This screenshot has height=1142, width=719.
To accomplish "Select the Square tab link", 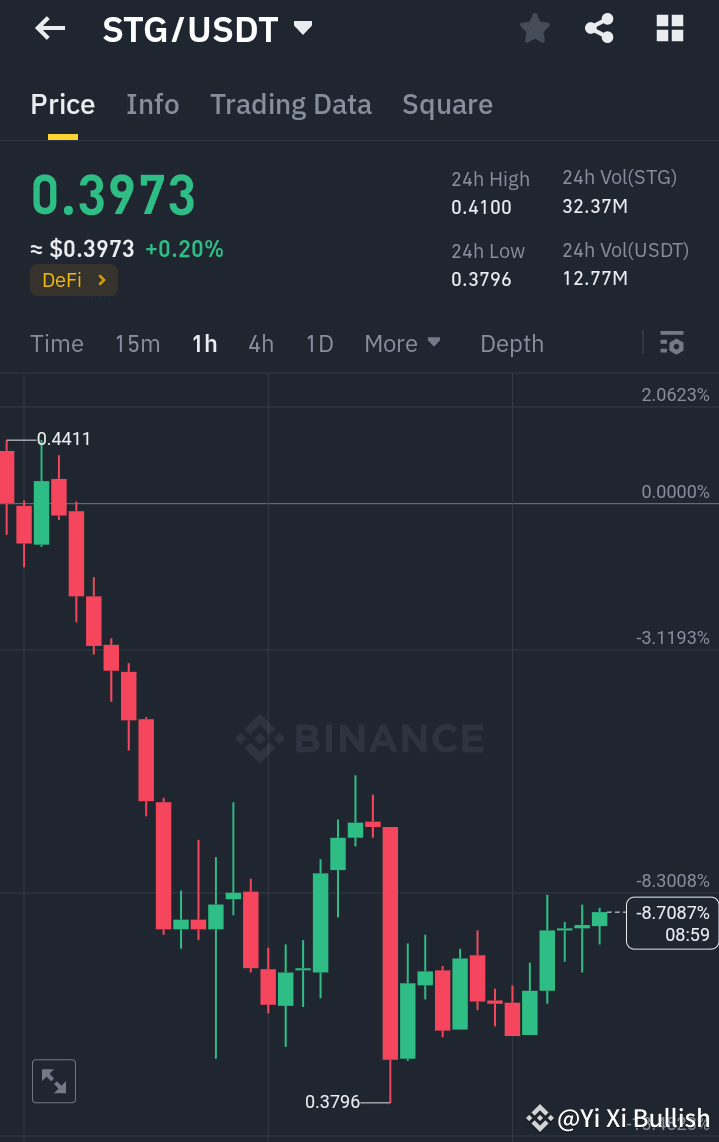I will pyautogui.click(x=447, y=104).
